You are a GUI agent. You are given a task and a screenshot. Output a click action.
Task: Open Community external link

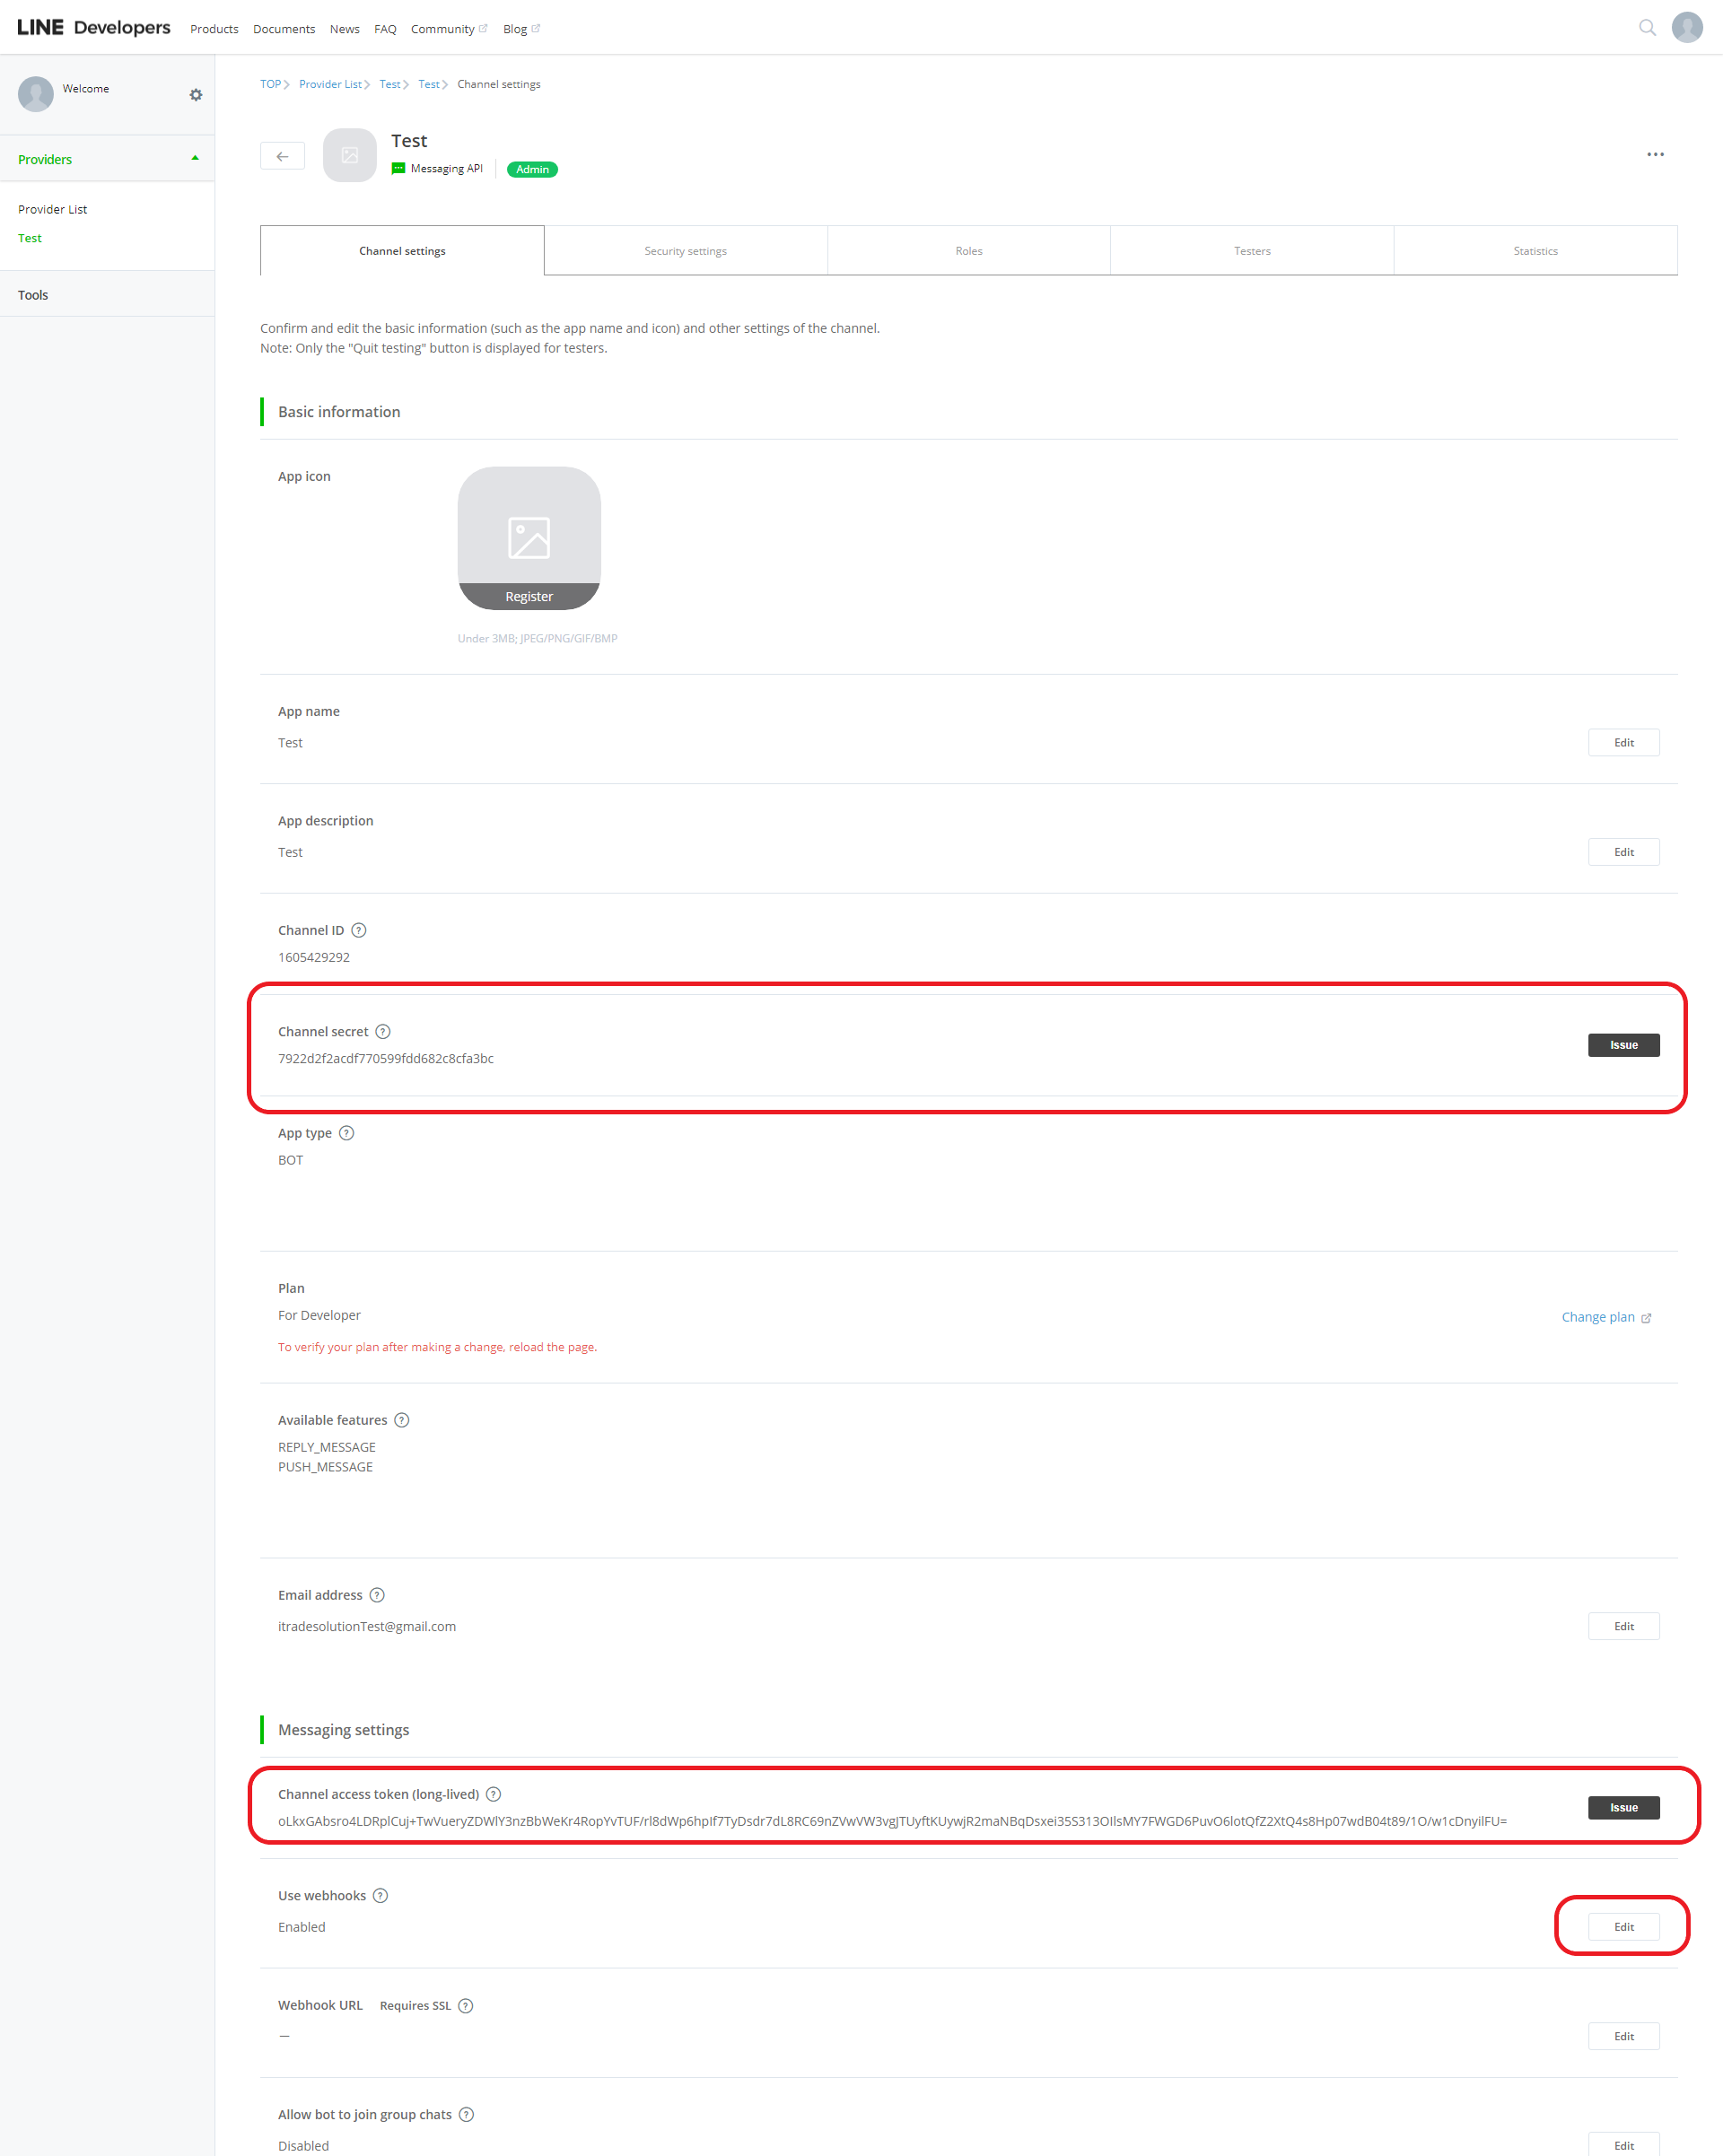pos(449,29)
